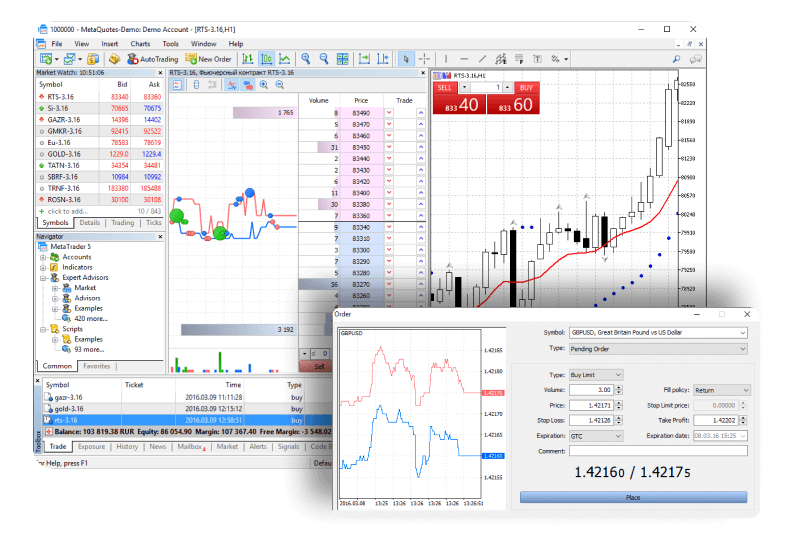Click the AutoTrading button
This screenshot has width=800, height=550.
(x=153, y=59)
